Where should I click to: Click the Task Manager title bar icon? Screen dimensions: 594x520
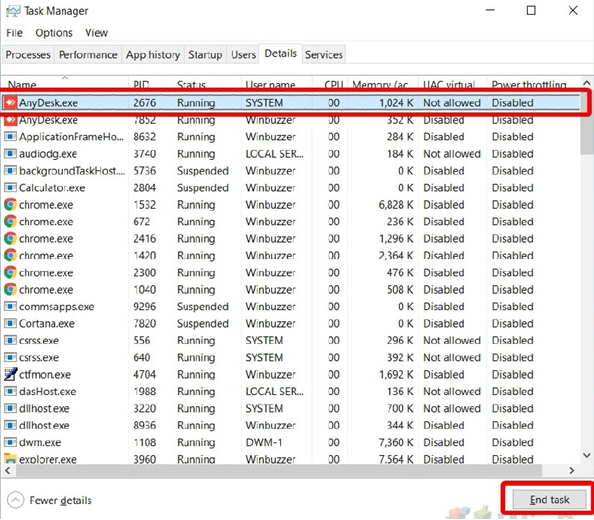13,11
